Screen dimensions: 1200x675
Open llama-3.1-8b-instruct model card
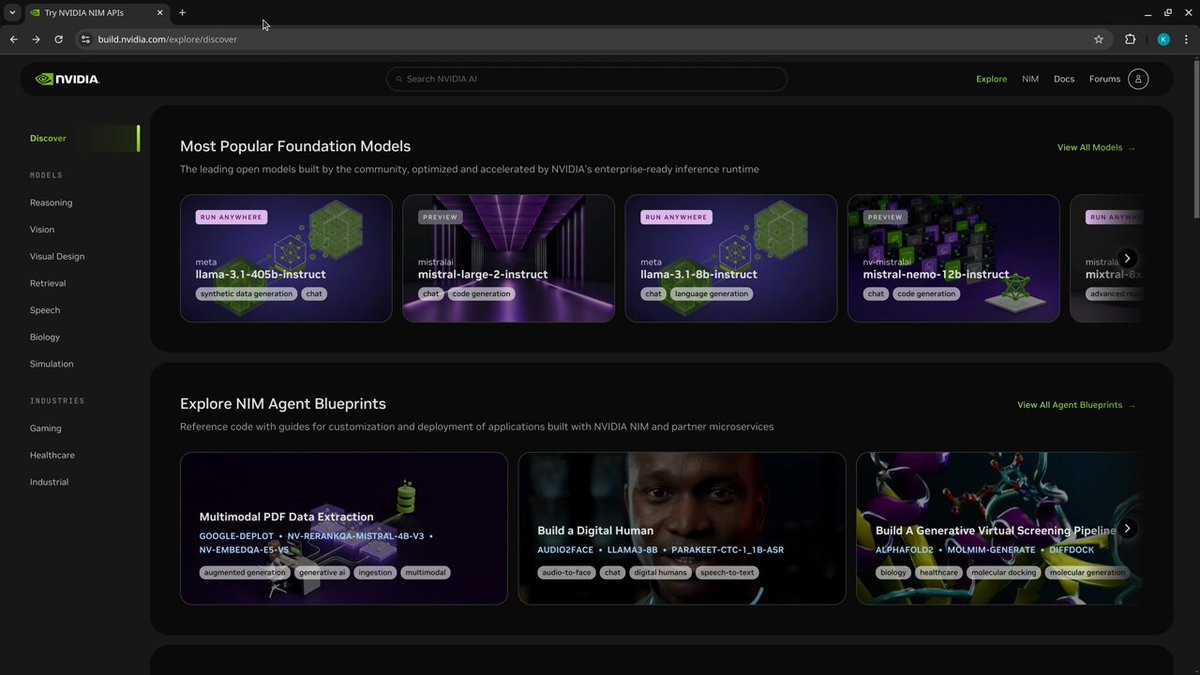pos(731,258)
